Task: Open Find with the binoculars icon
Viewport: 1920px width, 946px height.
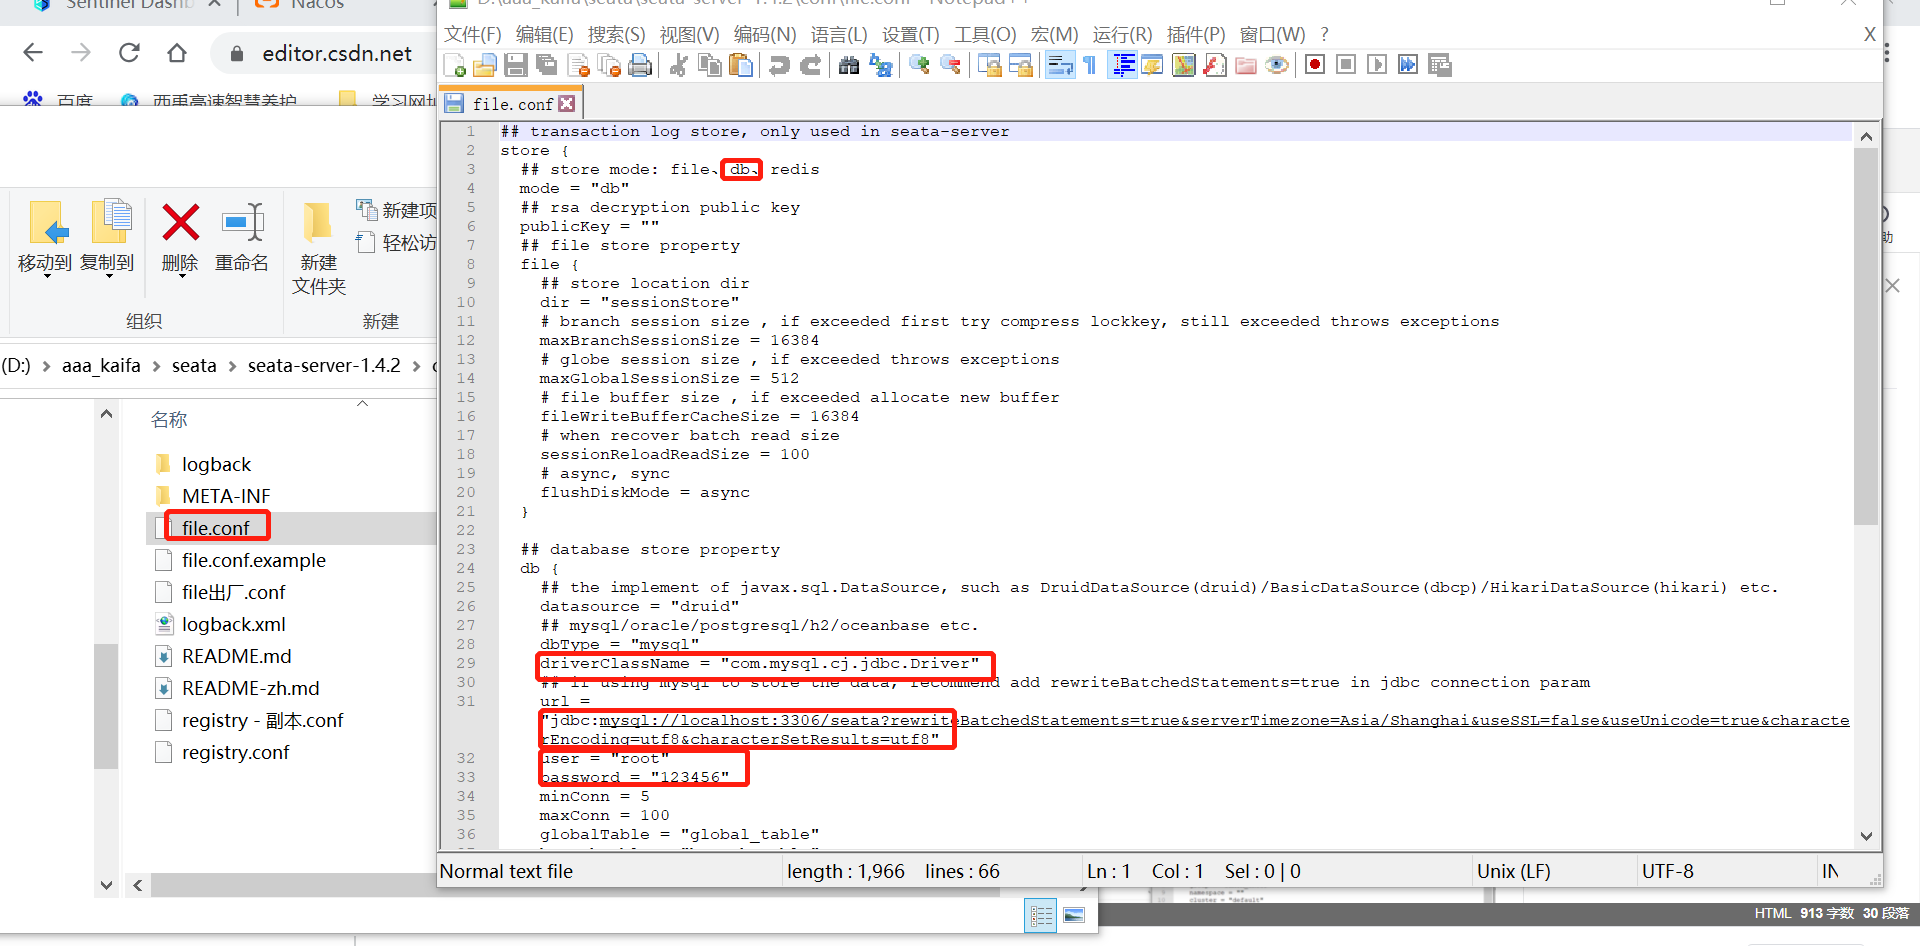Action: [847, 64]
